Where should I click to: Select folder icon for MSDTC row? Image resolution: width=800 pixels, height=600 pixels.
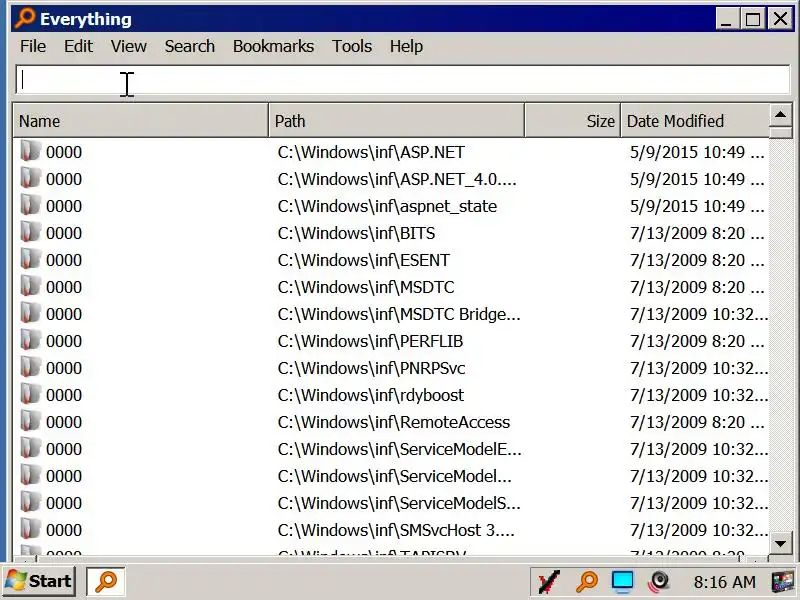30,286
